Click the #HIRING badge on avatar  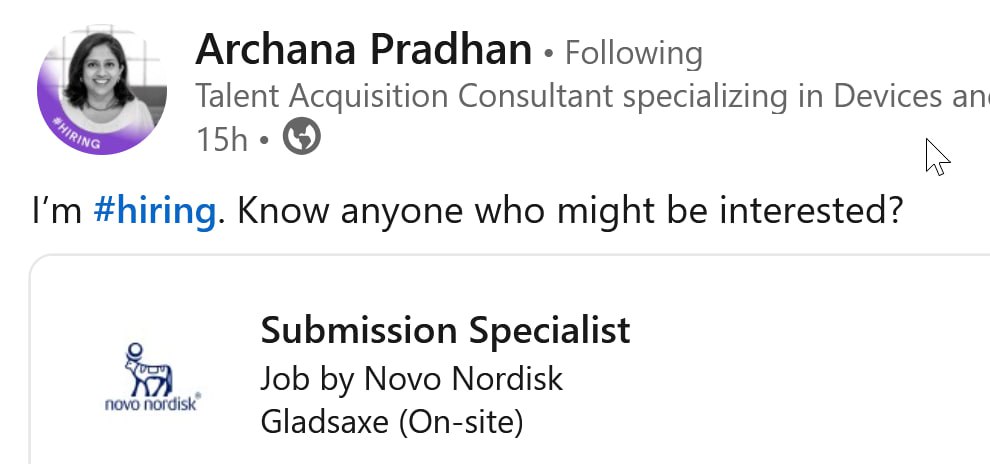[76, 134]
